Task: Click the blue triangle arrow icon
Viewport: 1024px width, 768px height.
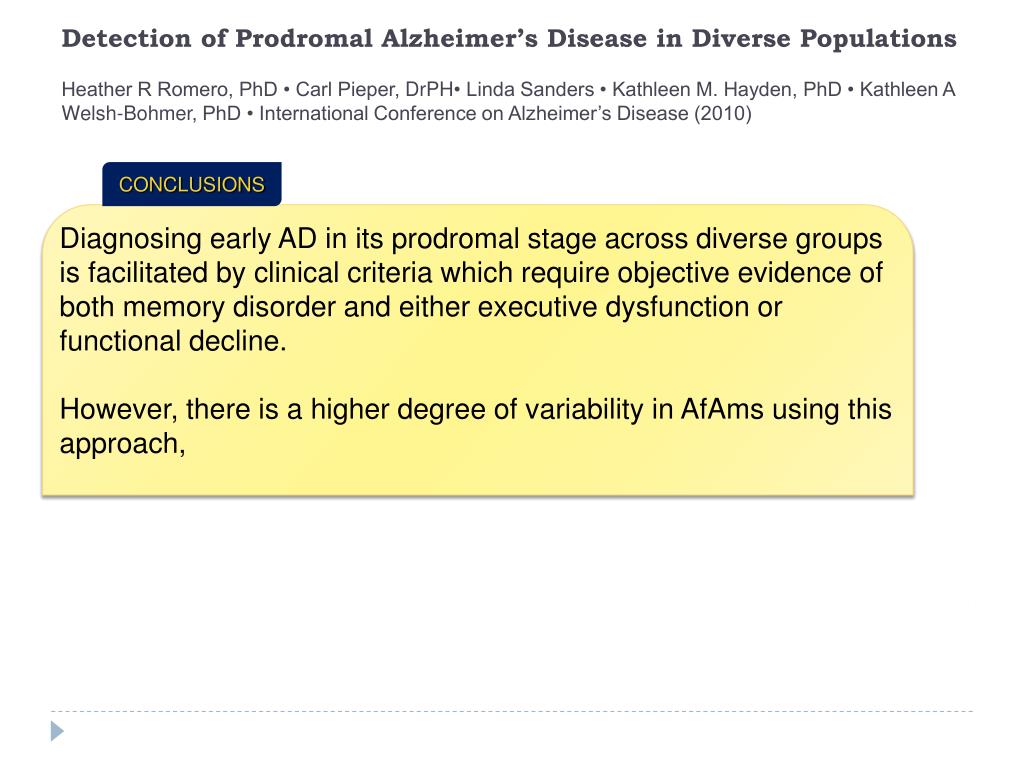Action: click(x=57, y=731)
